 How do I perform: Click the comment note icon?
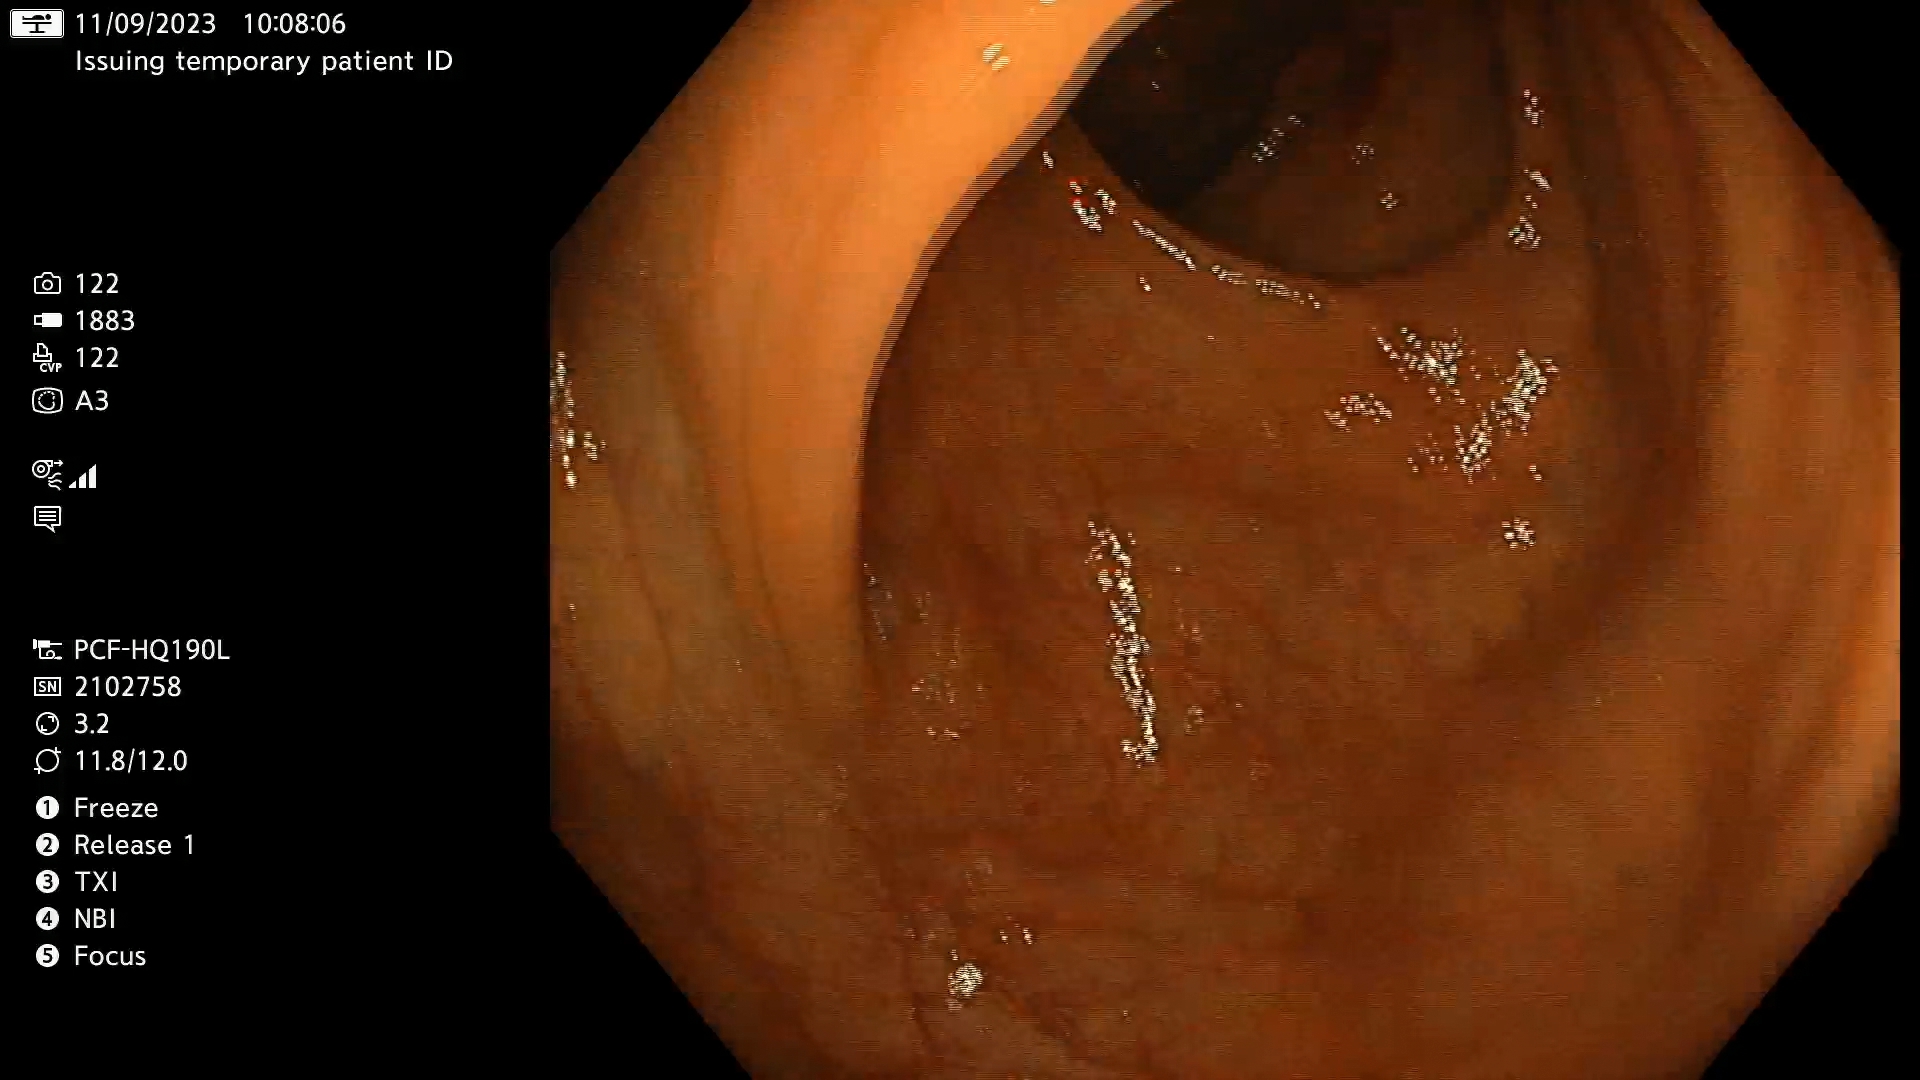tap(47, 519)
